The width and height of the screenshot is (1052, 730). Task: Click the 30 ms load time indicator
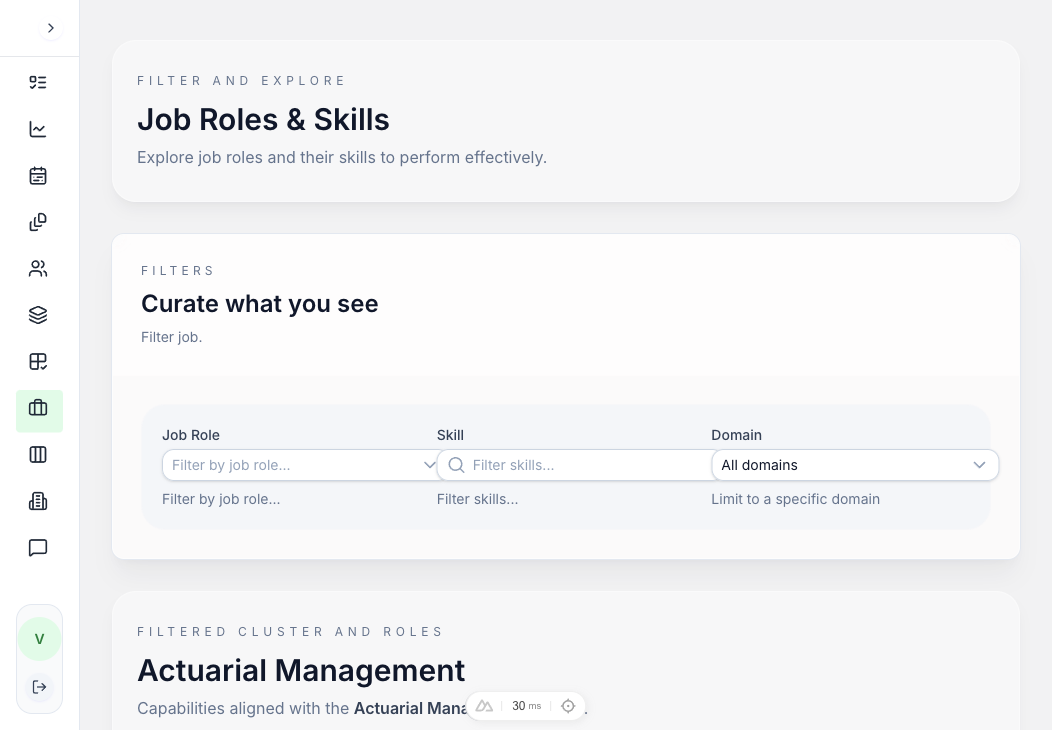pos(526,706)
